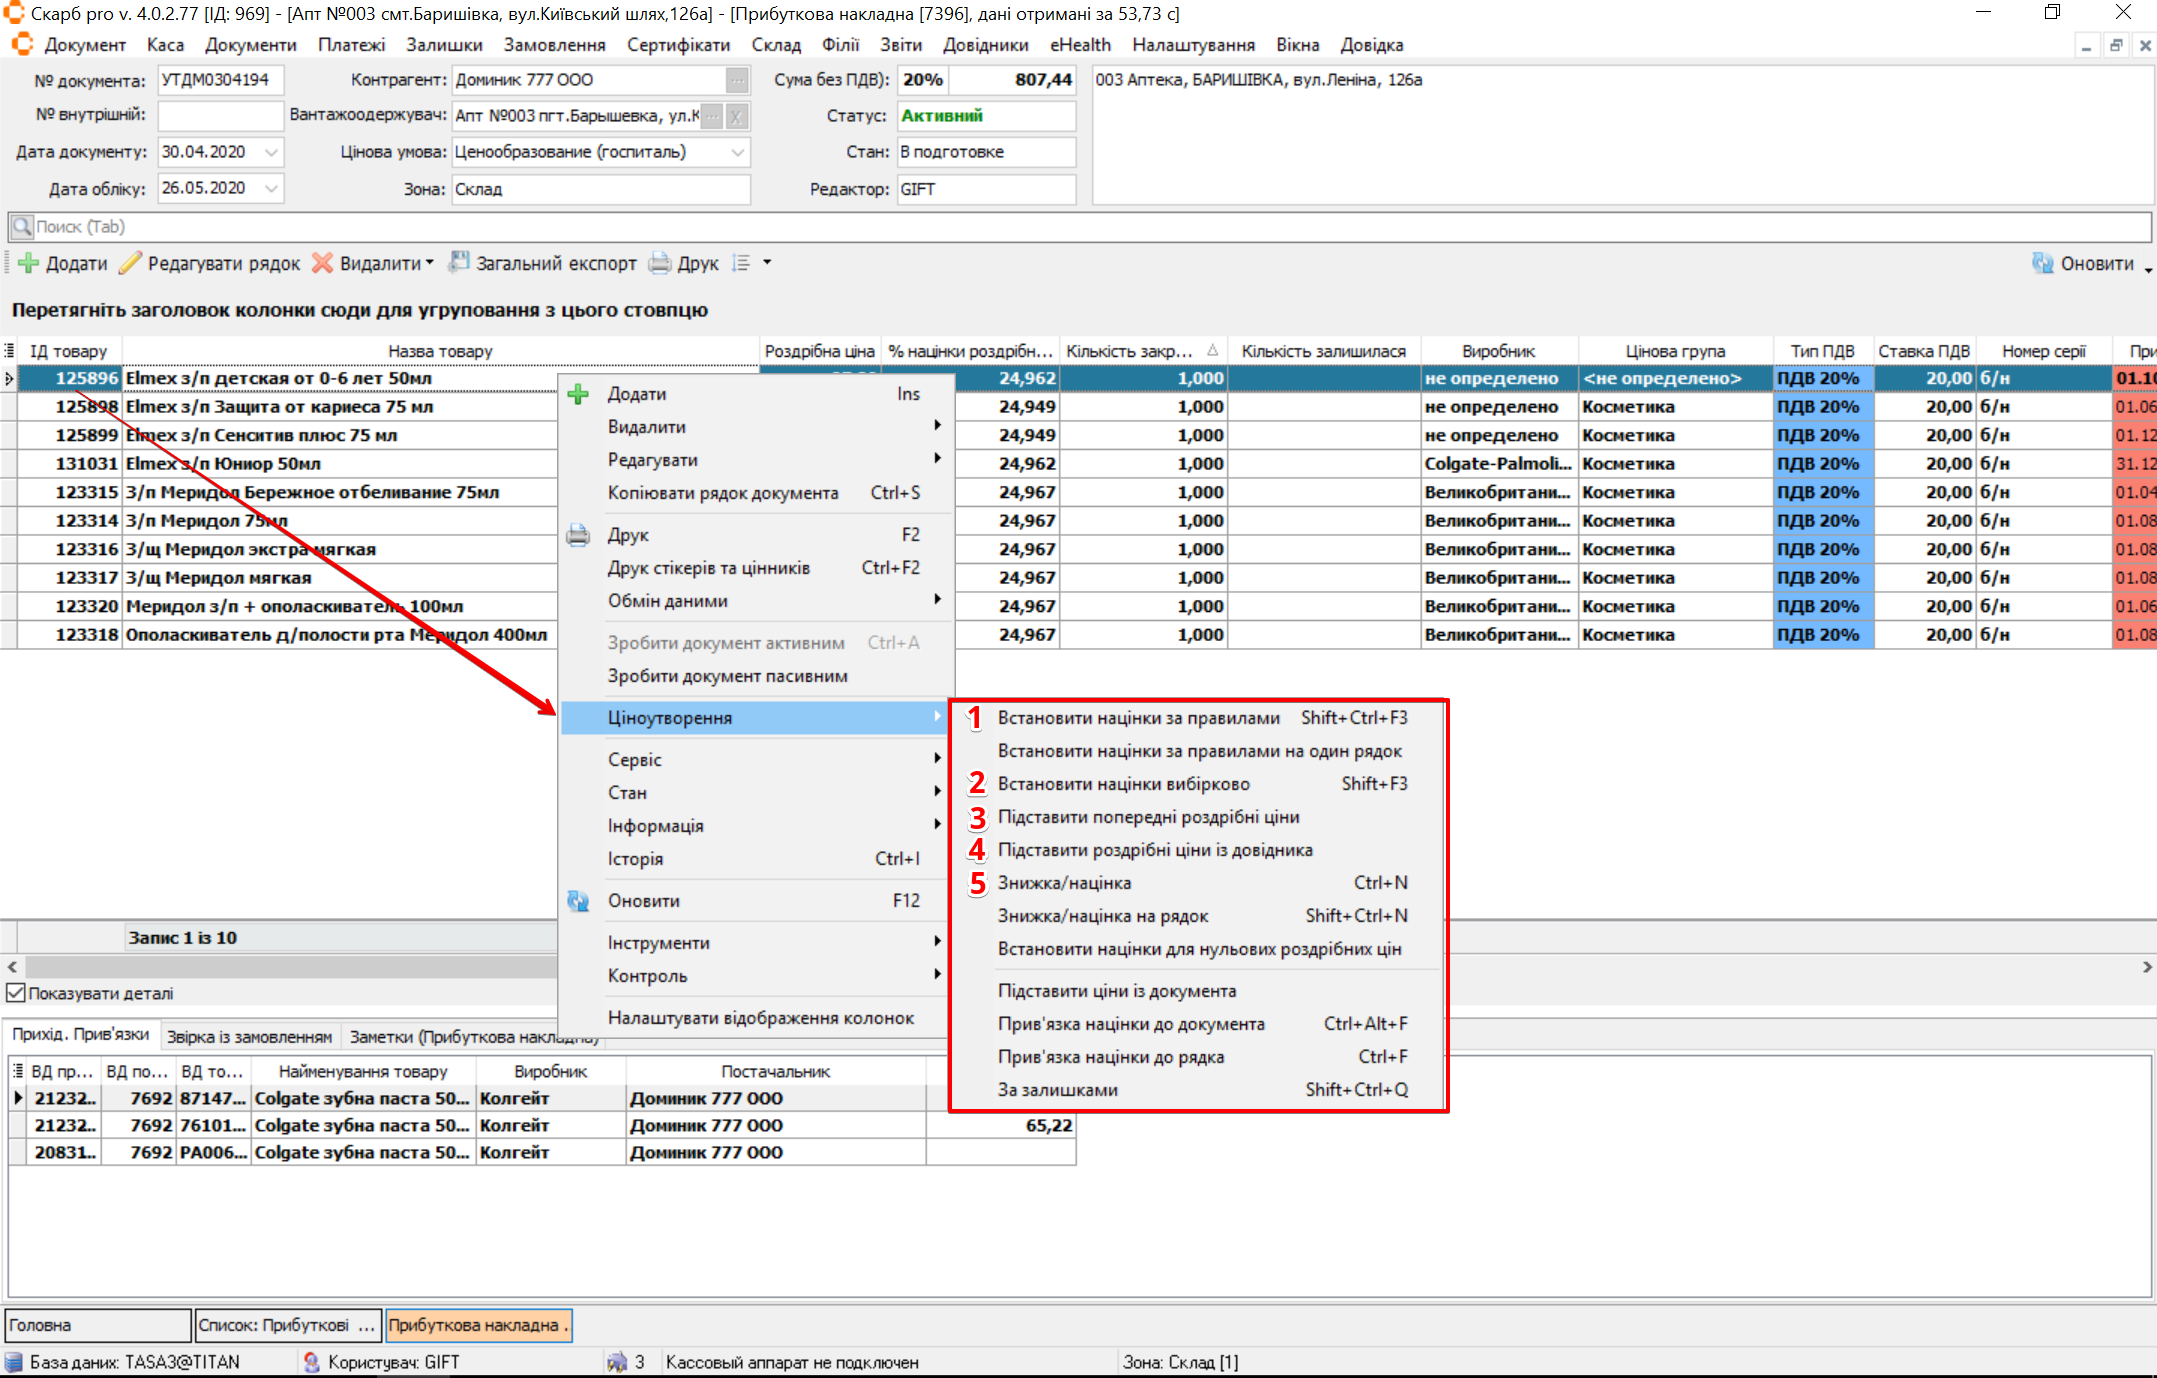Click the pencil Редагувати рядок icon

tap(131, 264)
